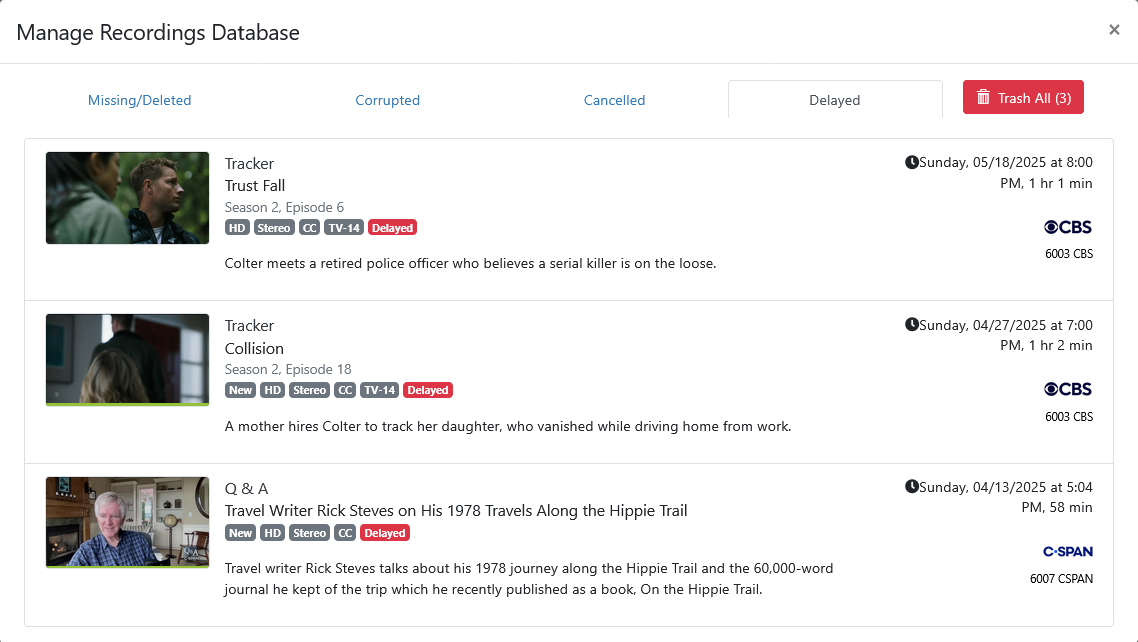This screenshot has height=642, width=1138.
Task: Select the Cancelled tab
Action: coord(614,100)
